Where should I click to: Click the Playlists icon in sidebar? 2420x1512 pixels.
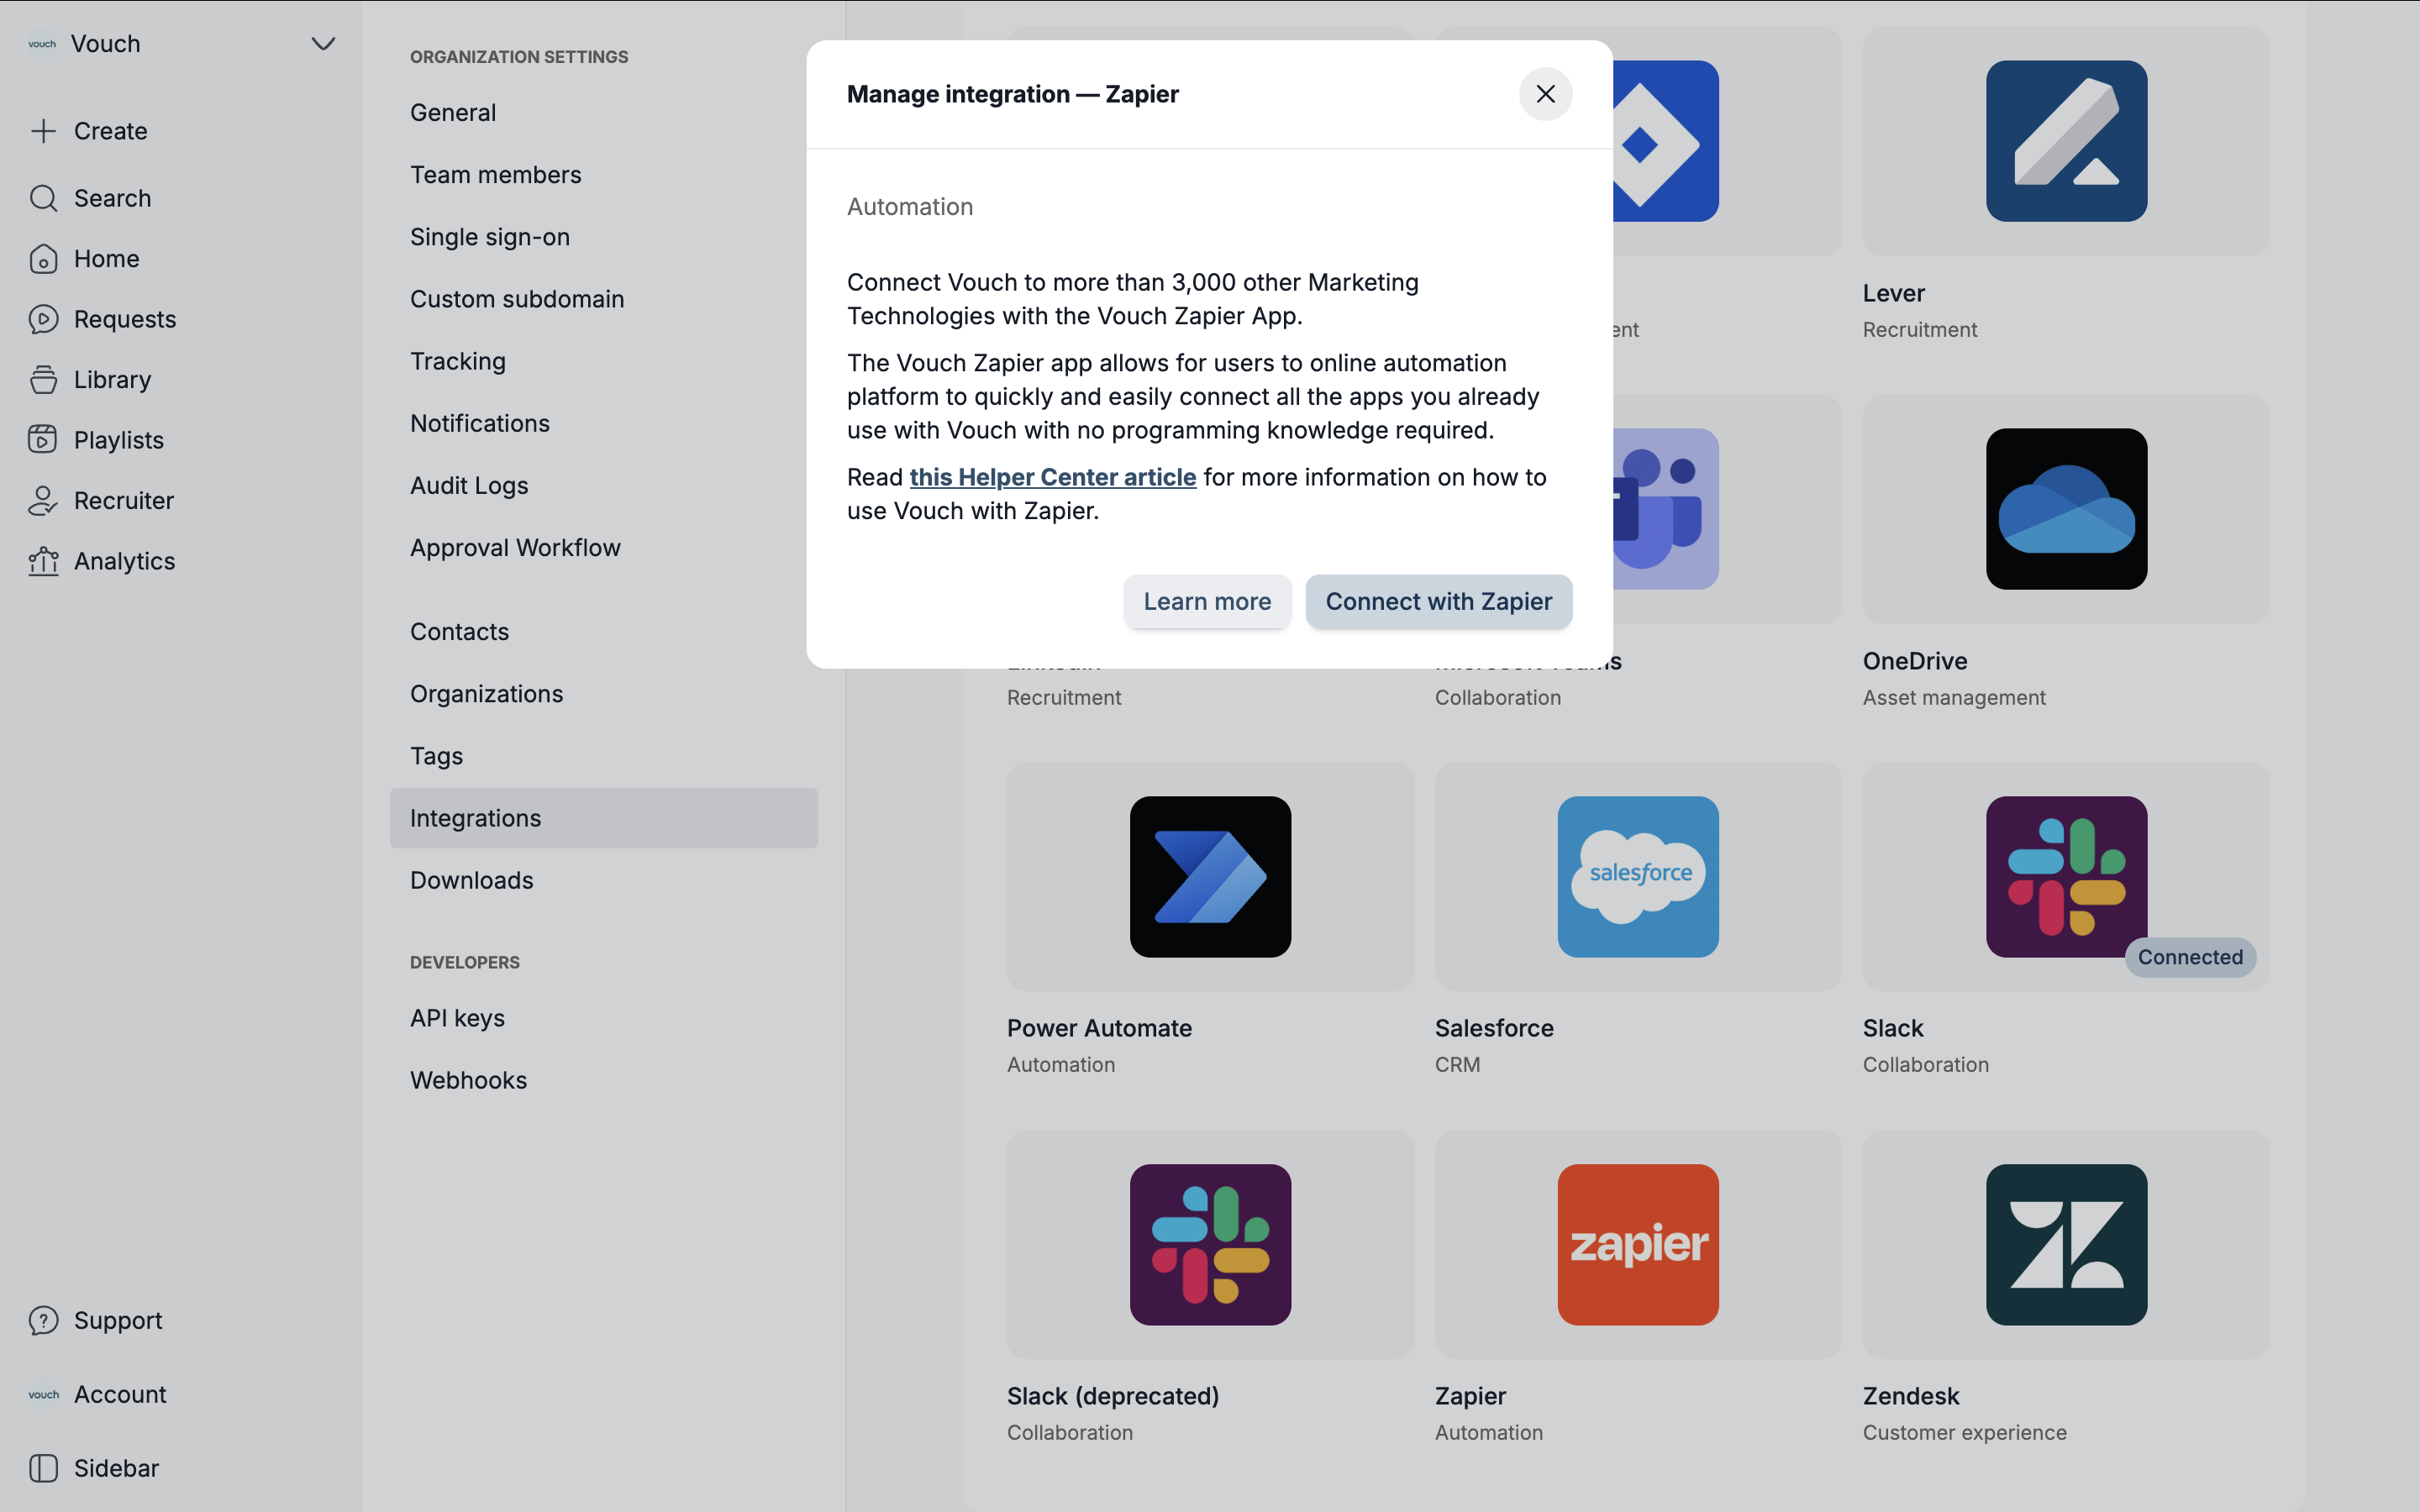coord(43,440)
